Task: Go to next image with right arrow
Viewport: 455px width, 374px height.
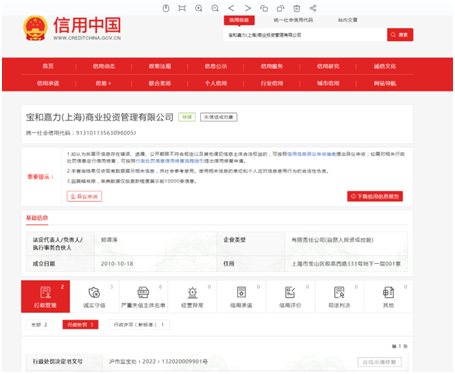Action: 248,8
